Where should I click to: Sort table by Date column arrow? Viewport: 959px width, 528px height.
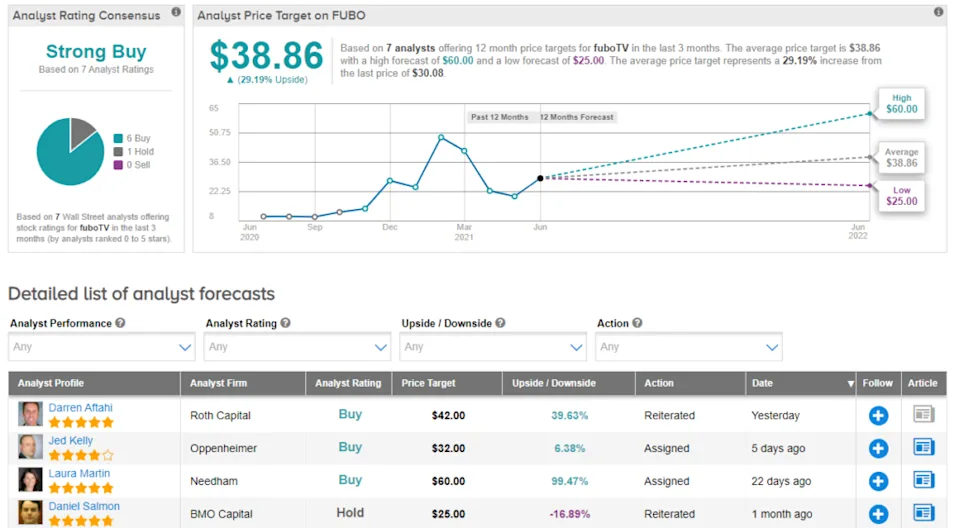(x=850, y=384)
